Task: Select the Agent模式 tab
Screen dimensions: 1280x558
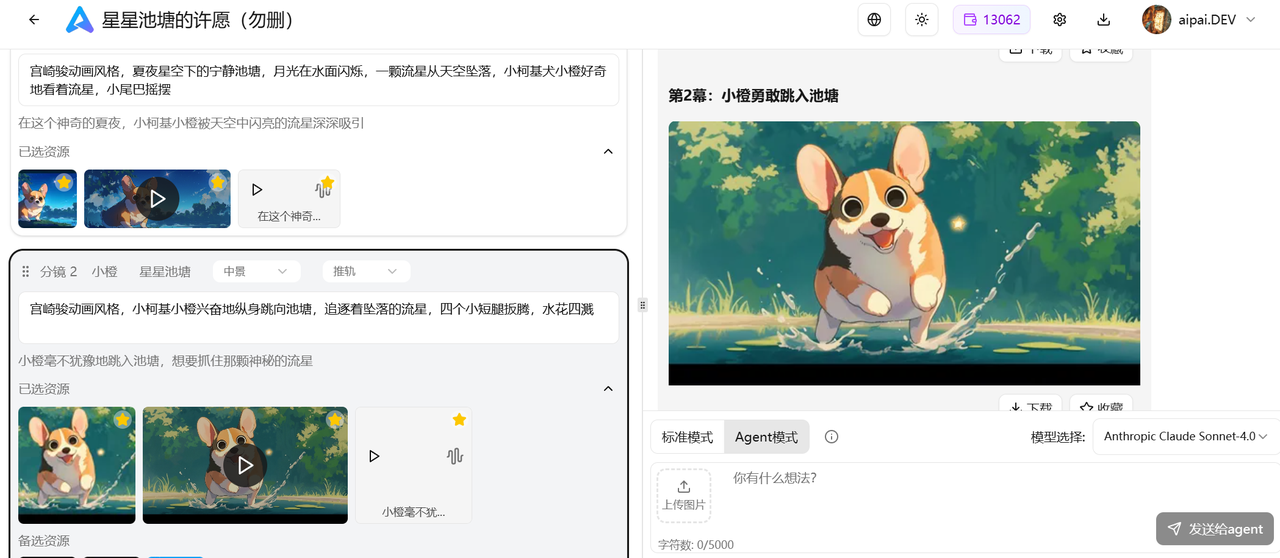Action: click(x=766, y=437)
